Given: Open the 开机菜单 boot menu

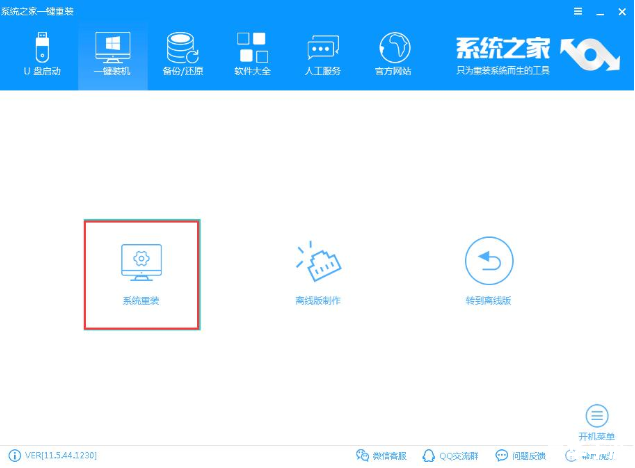Looking at the screenshot, I should 597,422.
